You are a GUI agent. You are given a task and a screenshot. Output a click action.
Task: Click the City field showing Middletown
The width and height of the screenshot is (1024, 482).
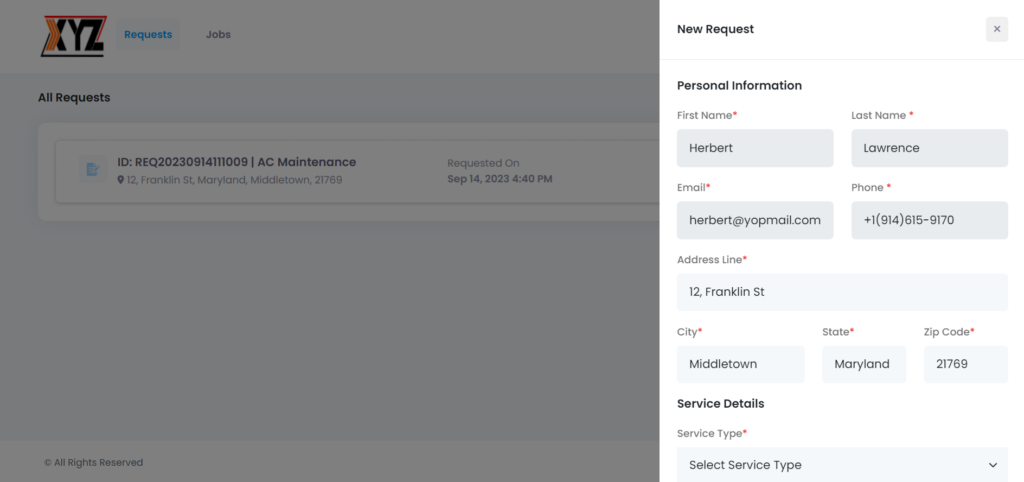741,364
